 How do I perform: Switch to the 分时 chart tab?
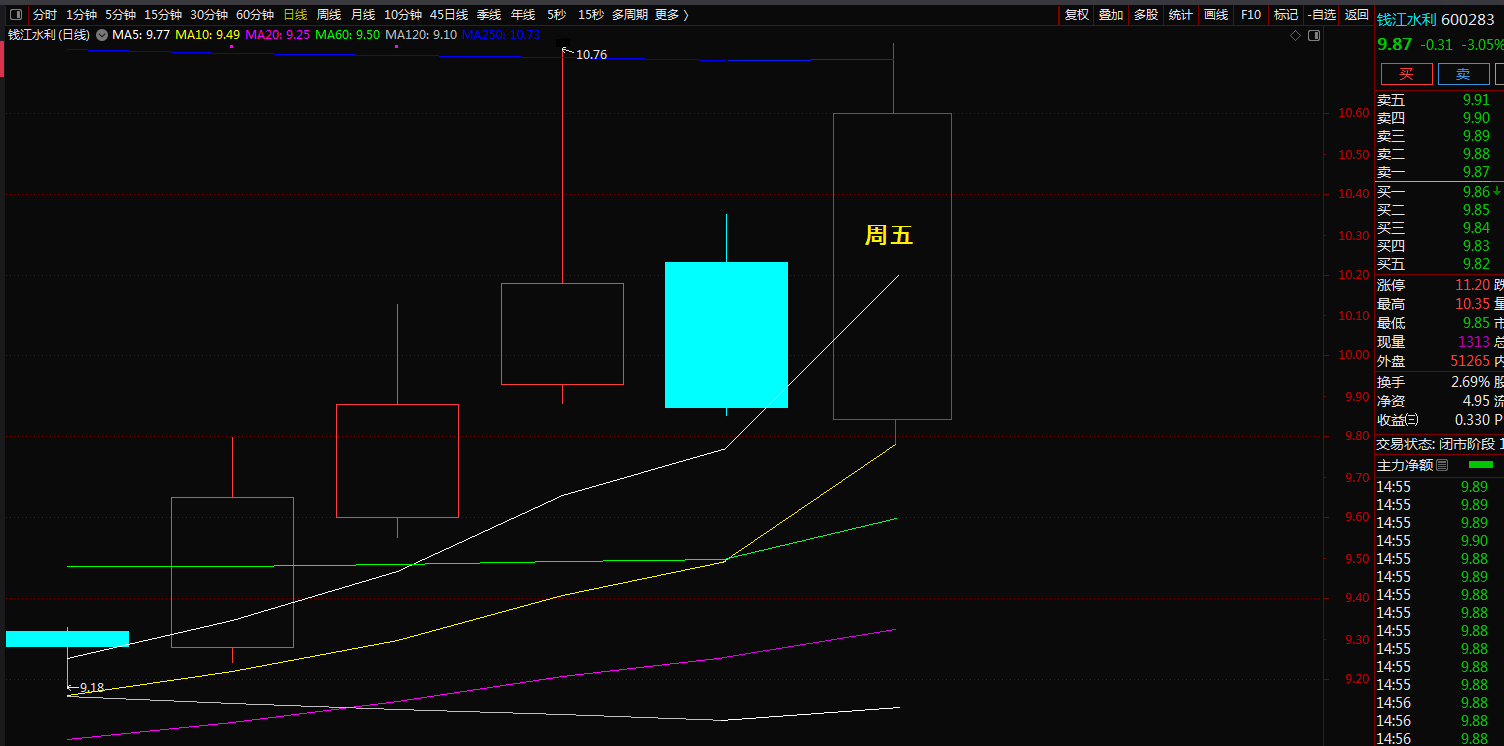tap(45, 15)
